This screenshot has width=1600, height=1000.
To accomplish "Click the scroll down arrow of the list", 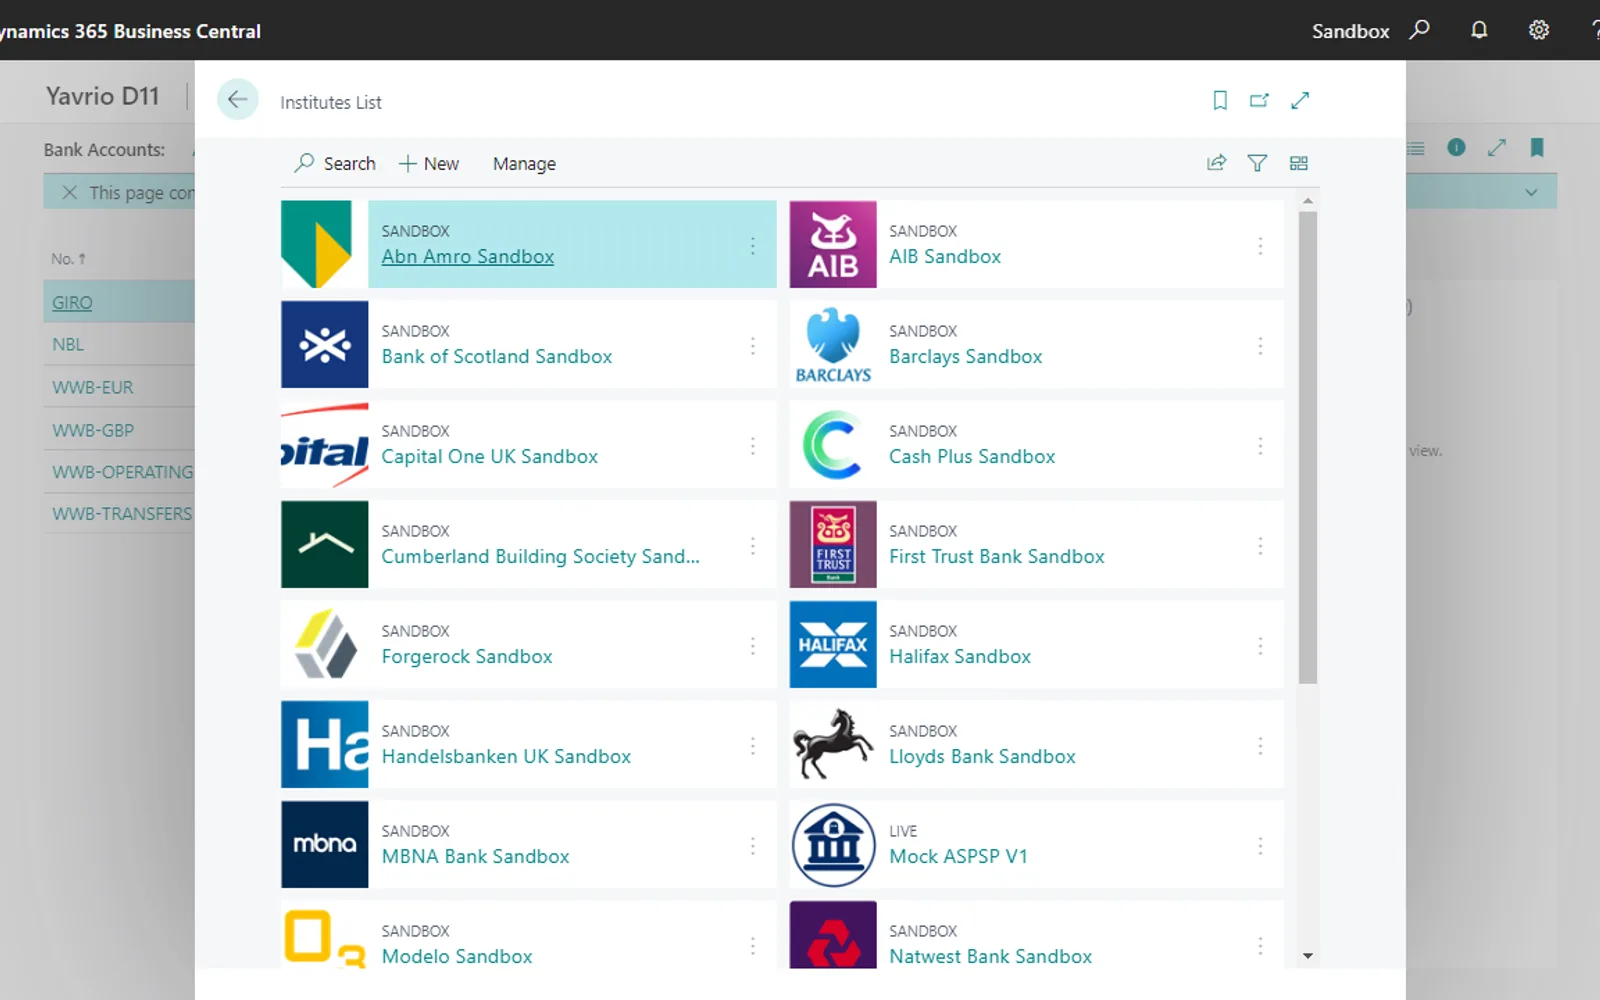I will (1308, 956).
